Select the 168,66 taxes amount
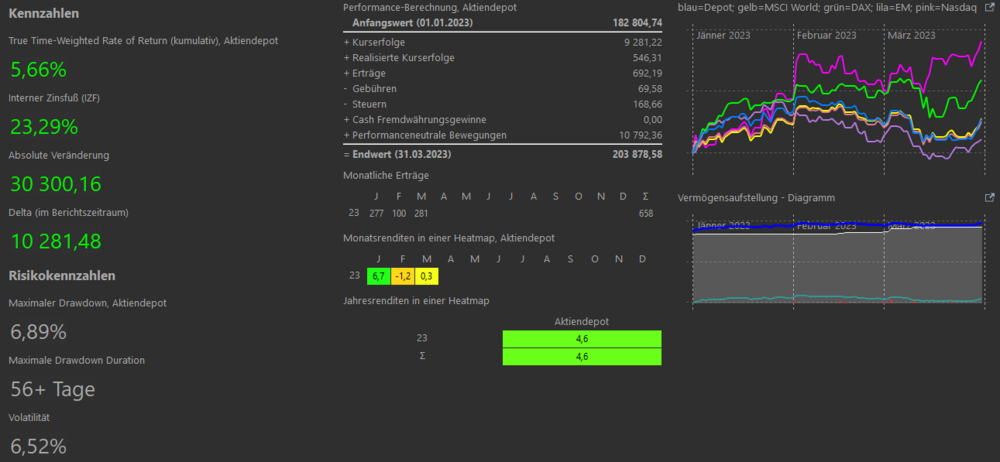The width and height of the screenshot is (1000, 462). tap(648, 104)
